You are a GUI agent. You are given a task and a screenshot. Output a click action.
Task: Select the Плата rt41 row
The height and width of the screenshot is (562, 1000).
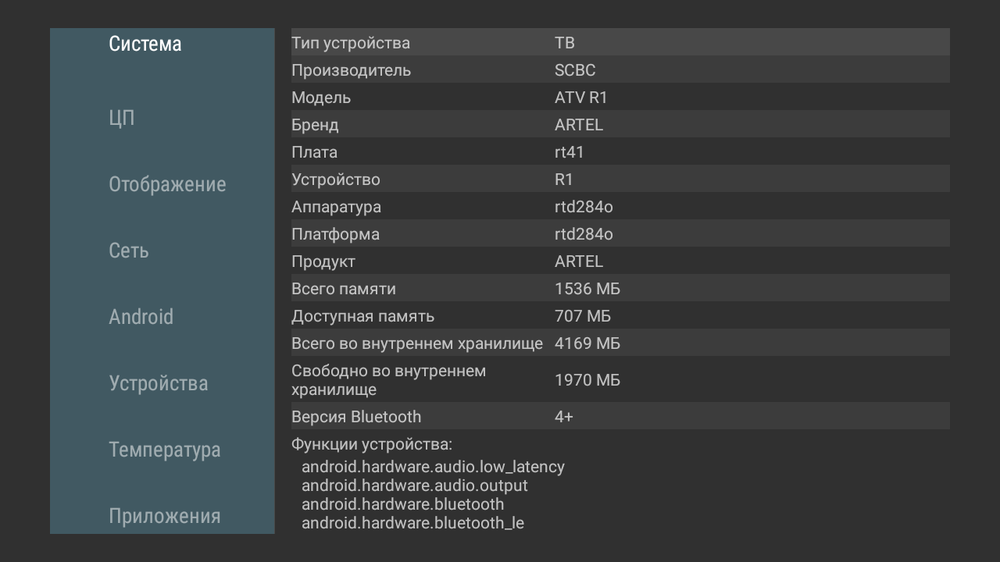click(620, 152)
